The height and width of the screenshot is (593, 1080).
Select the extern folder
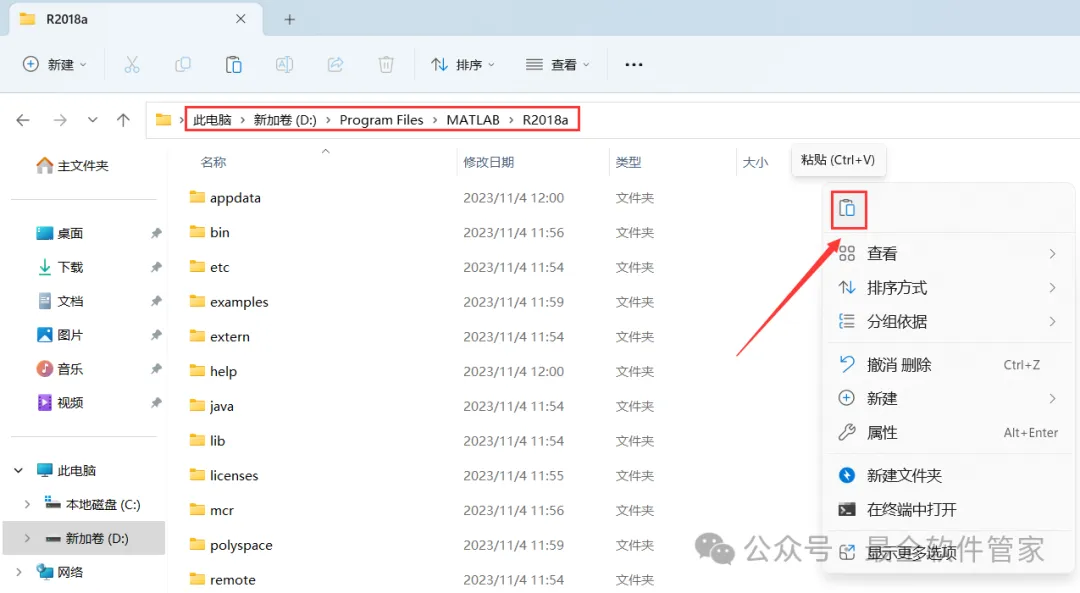pyautogui.click(x=220, y=336)
